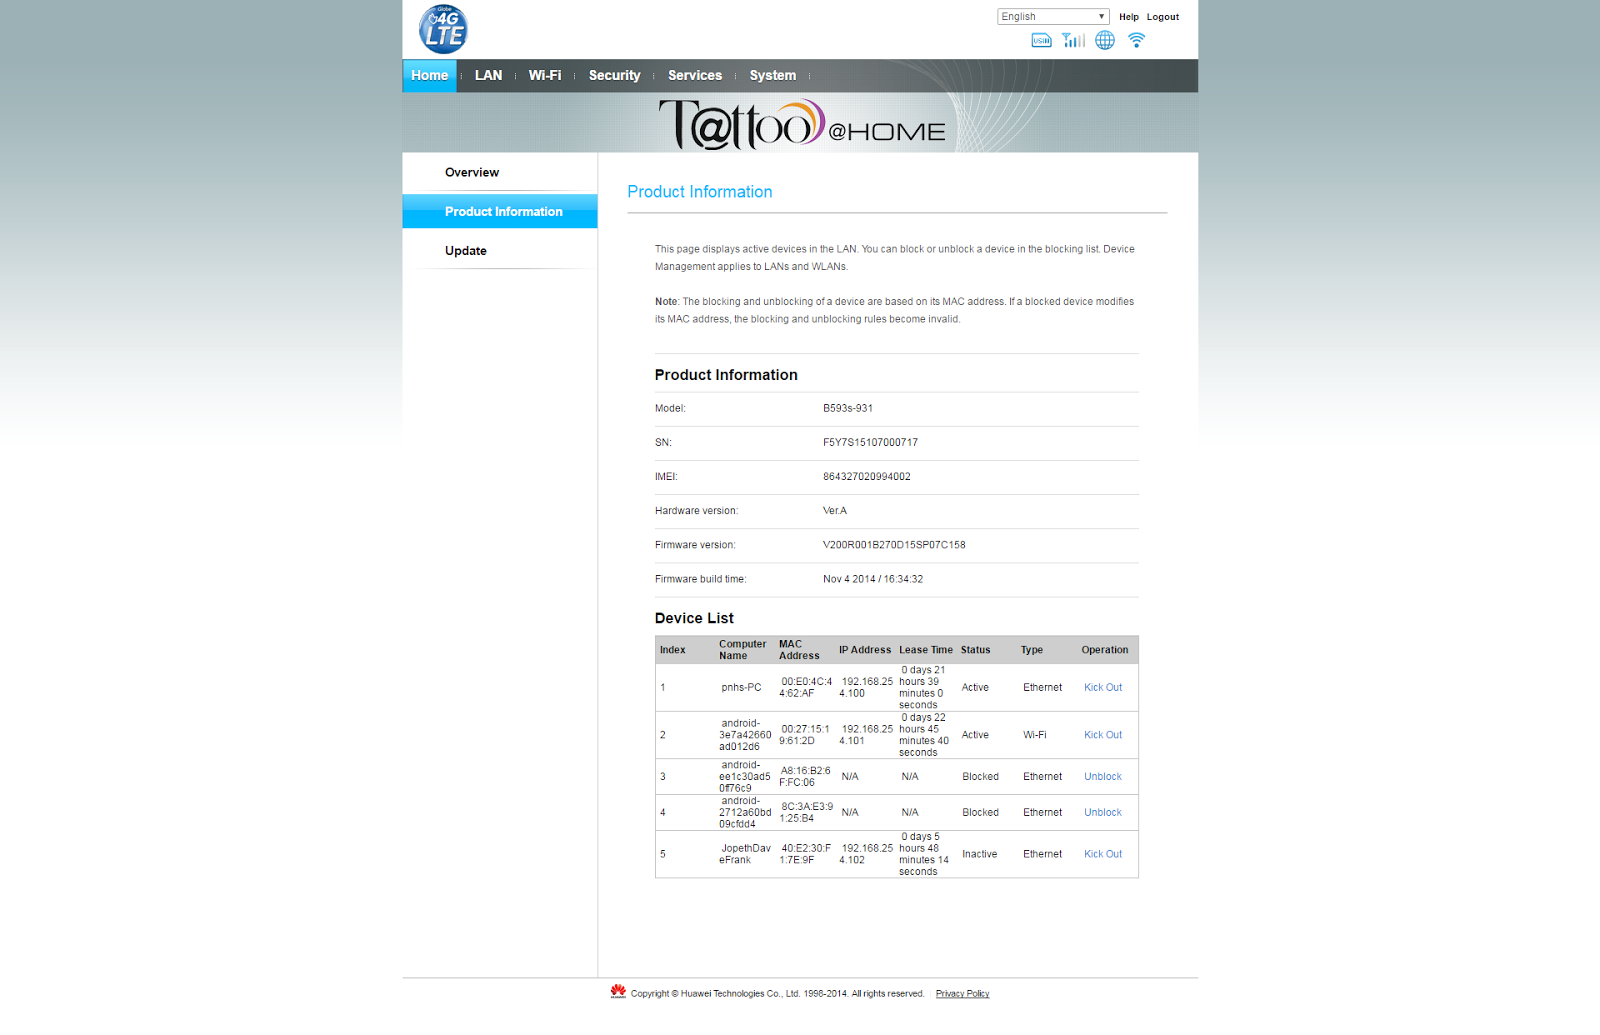Click the Device List heading

694,619
